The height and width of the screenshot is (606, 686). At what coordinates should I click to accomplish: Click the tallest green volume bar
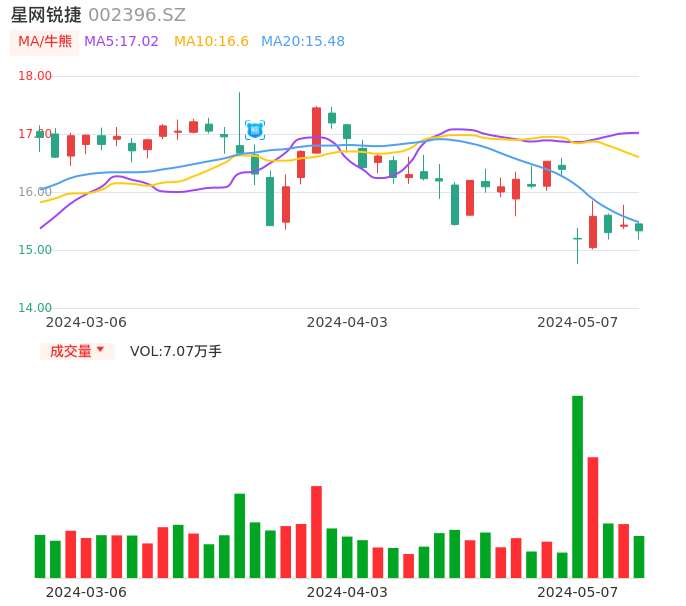tap(577, 486)
